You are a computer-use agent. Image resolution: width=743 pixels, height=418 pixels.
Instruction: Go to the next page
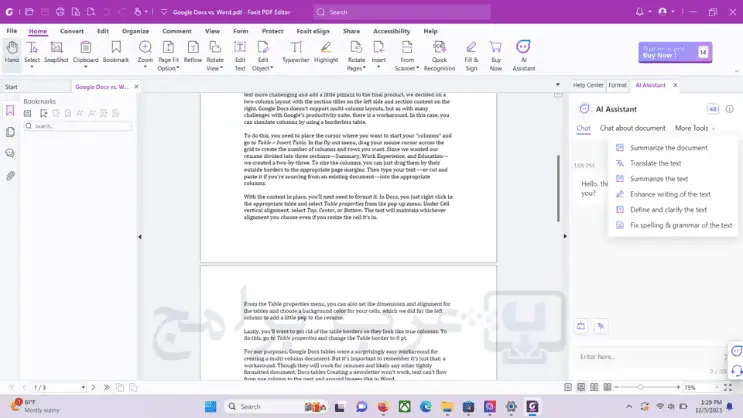(x=93, y=388)
